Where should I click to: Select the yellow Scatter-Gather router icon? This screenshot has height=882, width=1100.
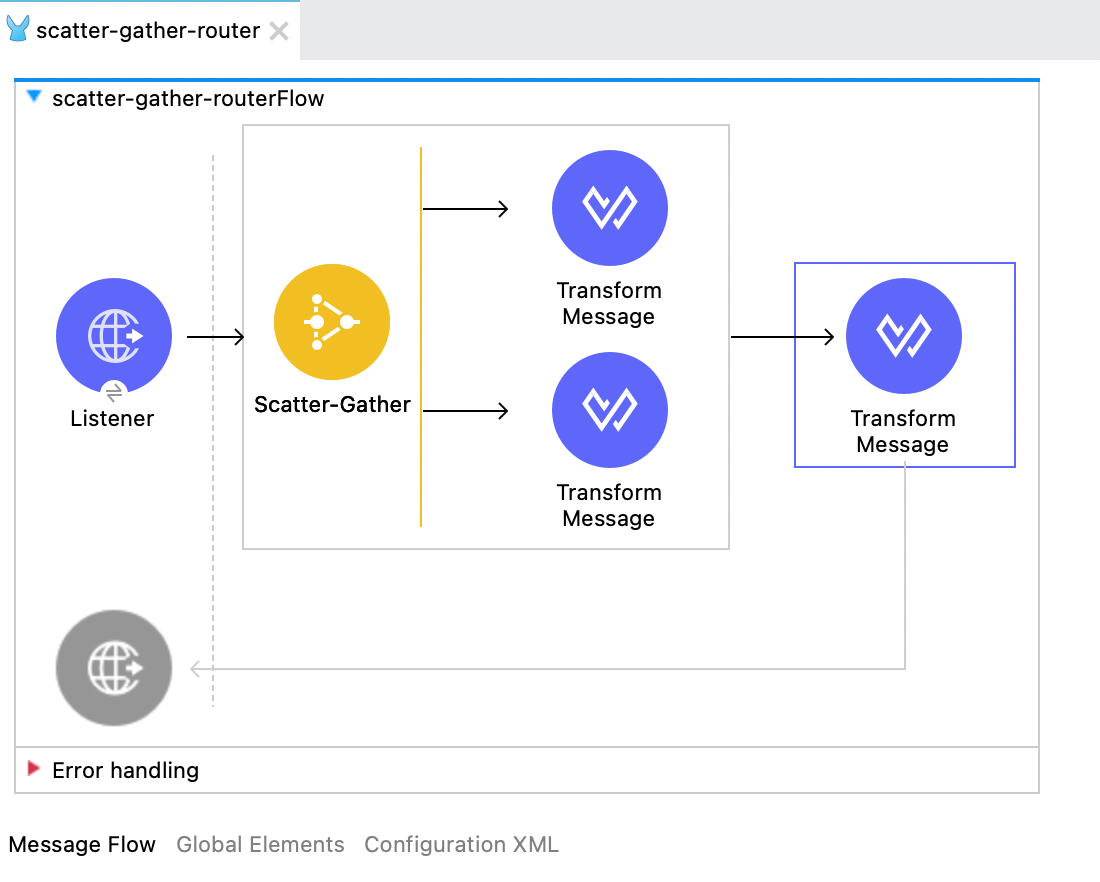click(332, 322)
